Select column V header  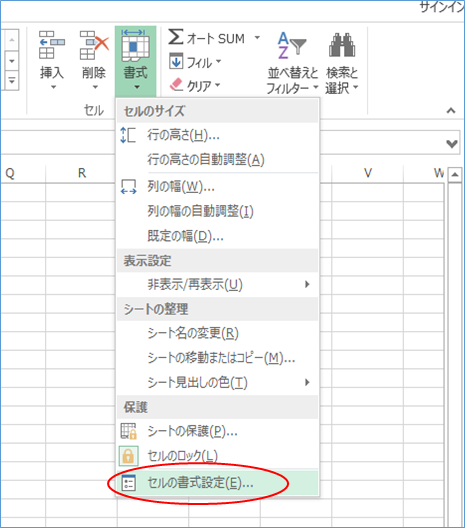(367, 173)
